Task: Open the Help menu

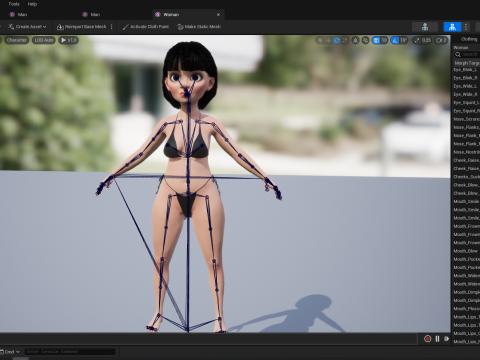Action: (x=32, y=4)
